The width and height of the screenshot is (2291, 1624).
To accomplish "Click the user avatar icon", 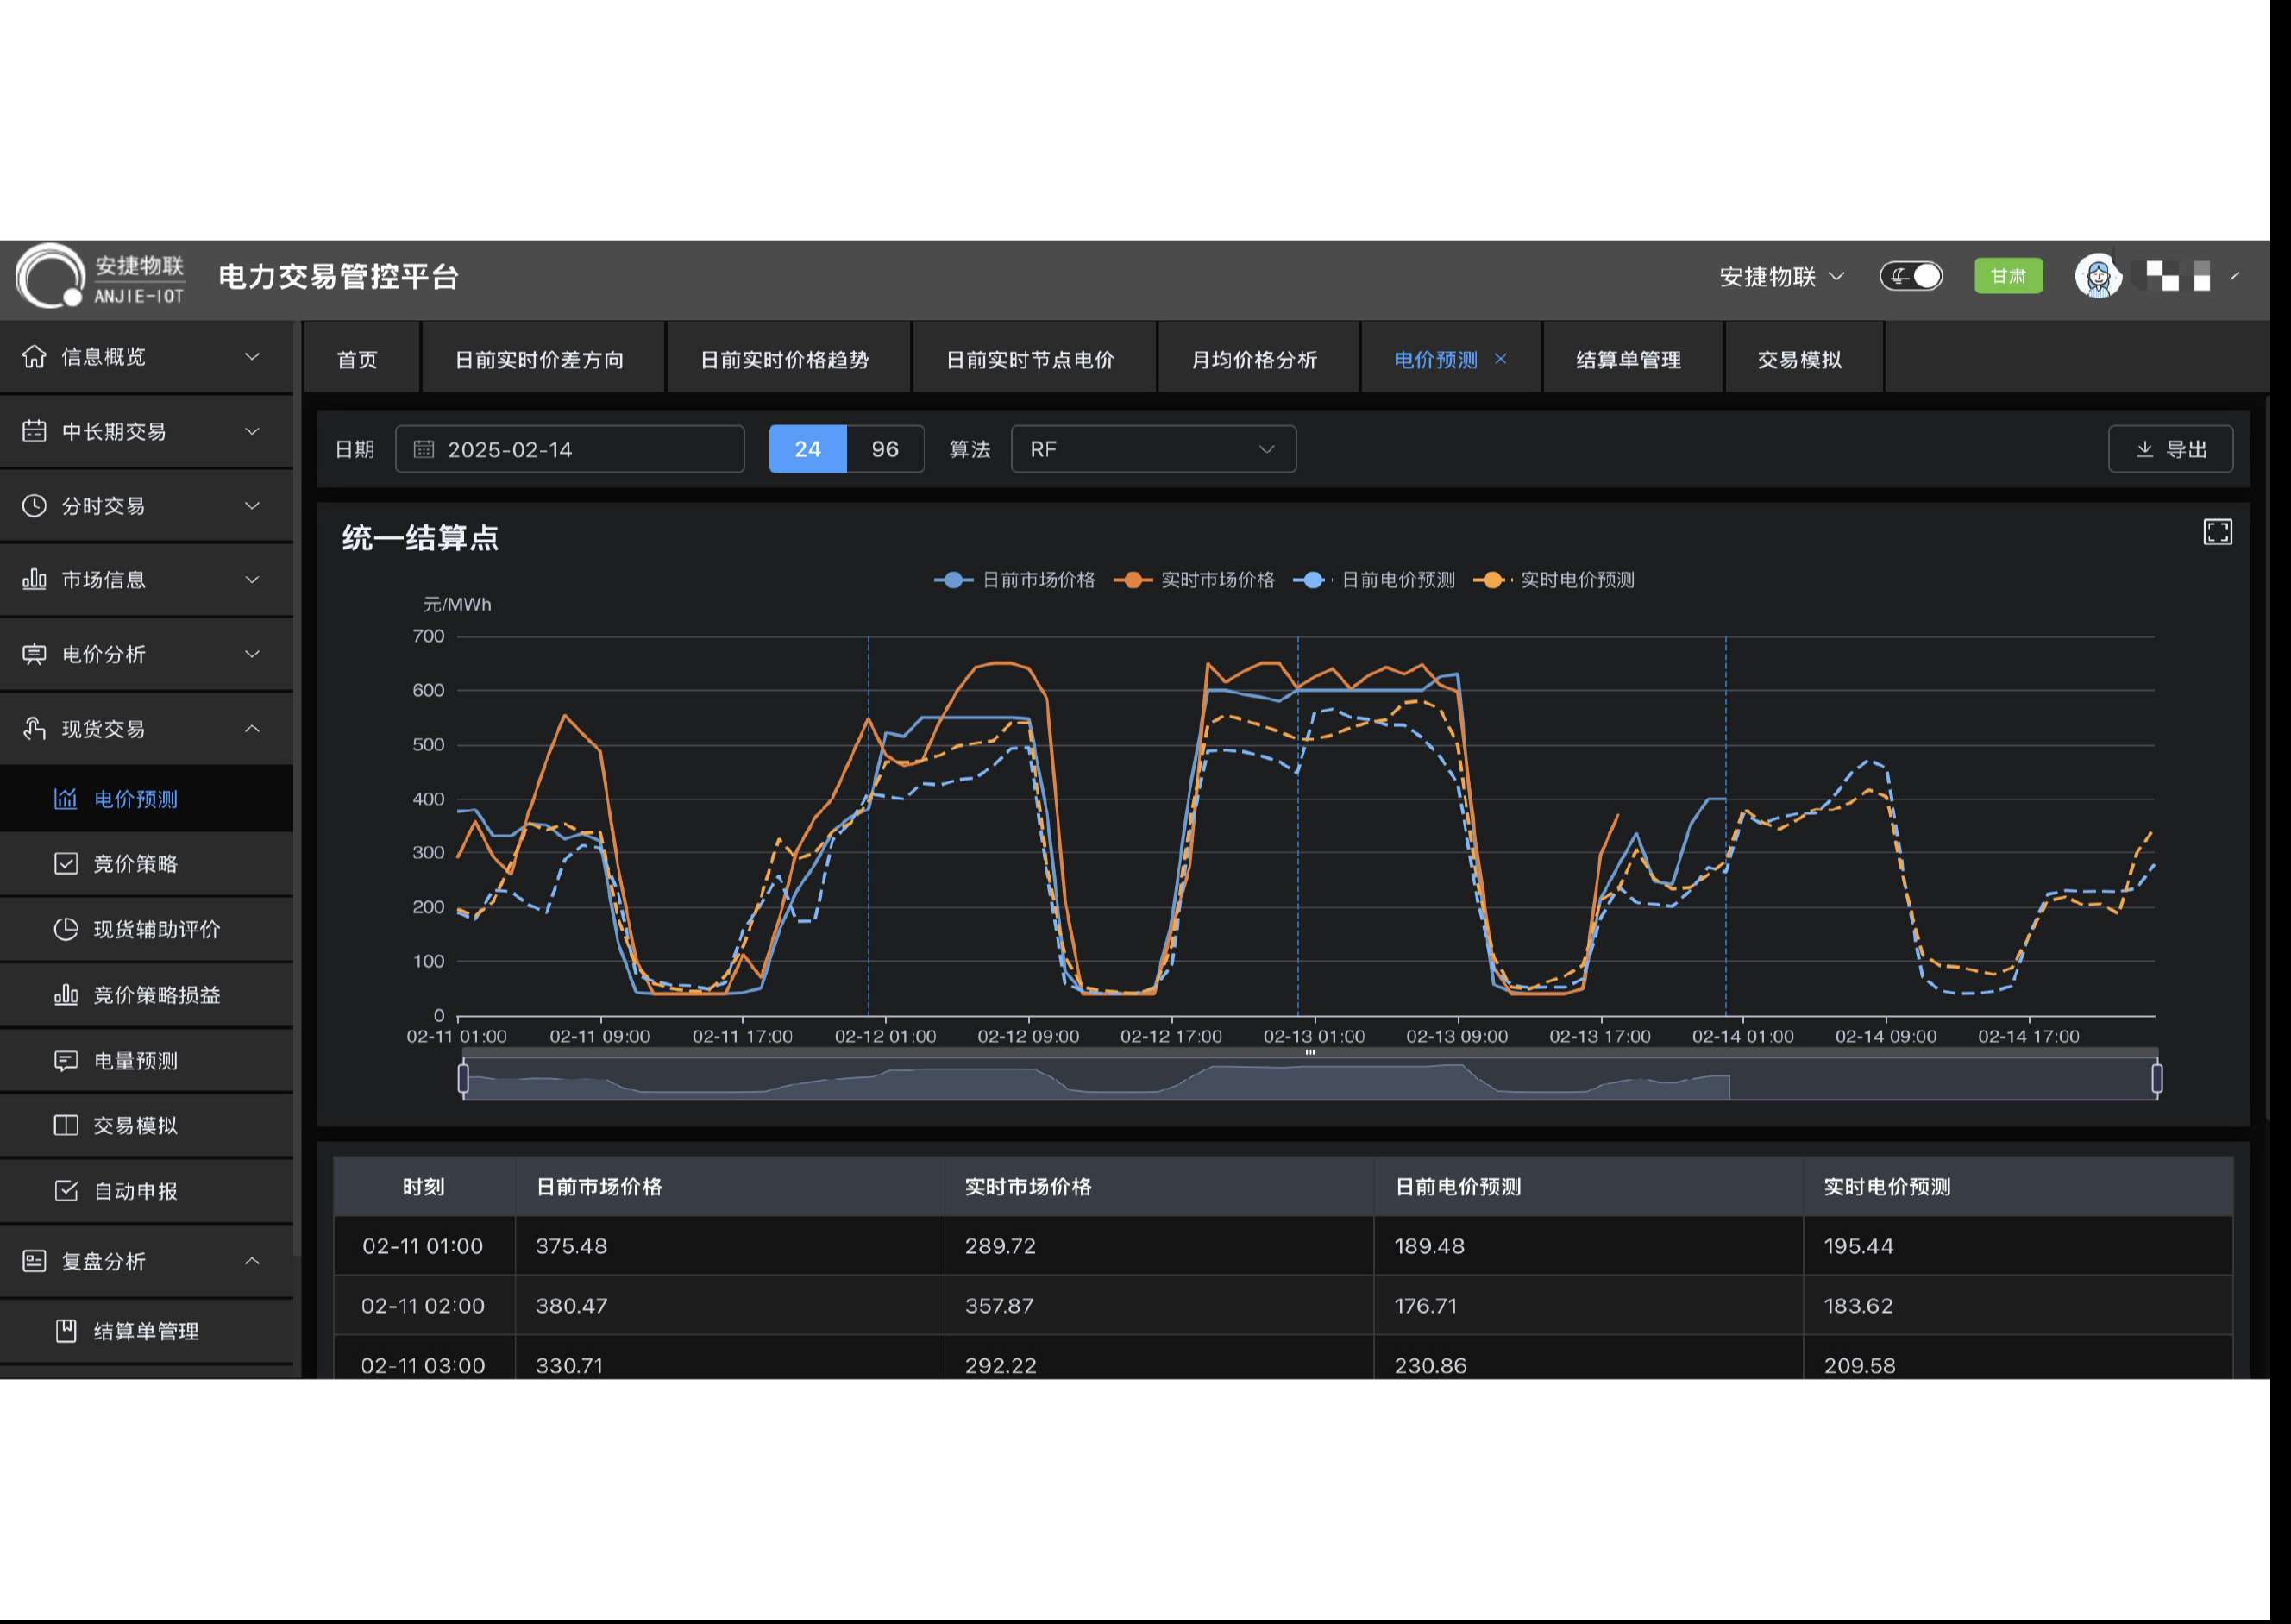I will tap(2097, 276).
